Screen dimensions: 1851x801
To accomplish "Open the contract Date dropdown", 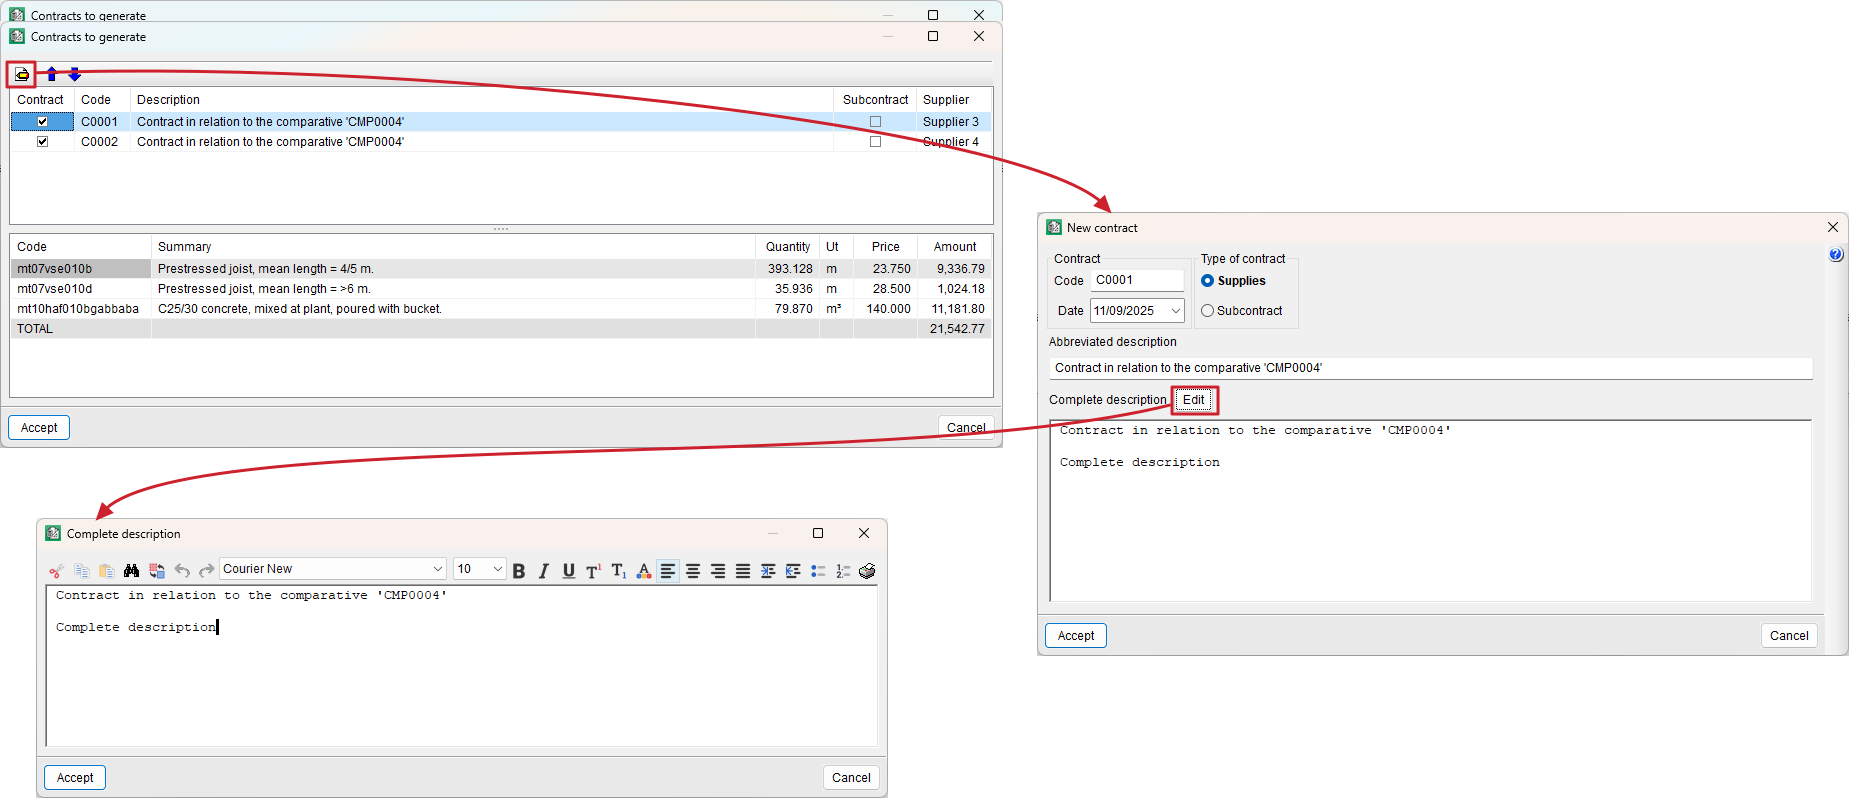I will tap(1176, 311).
